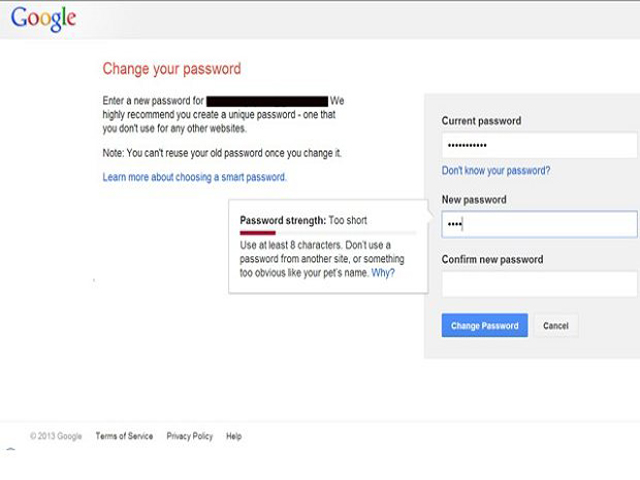Click the blacked-out email address

pos(267,101)
